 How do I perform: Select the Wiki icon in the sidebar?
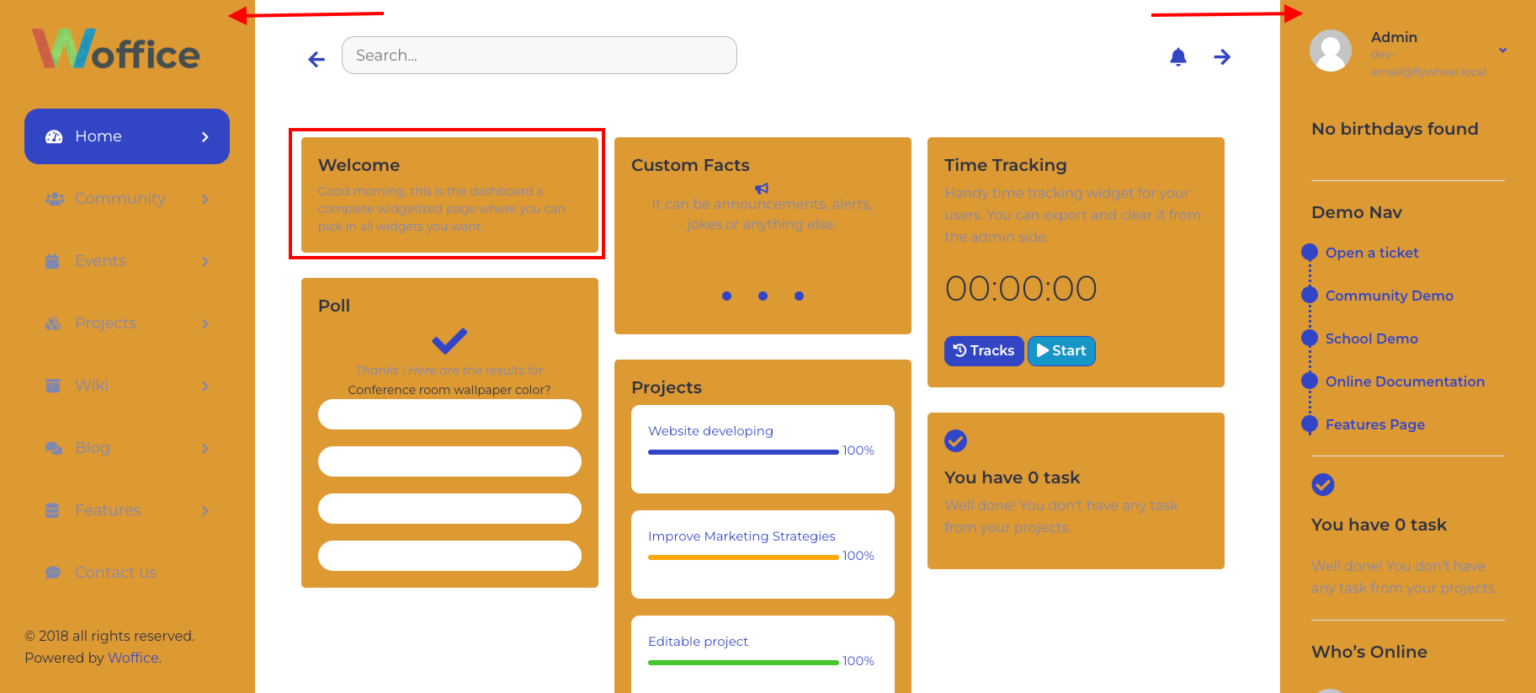51,385
